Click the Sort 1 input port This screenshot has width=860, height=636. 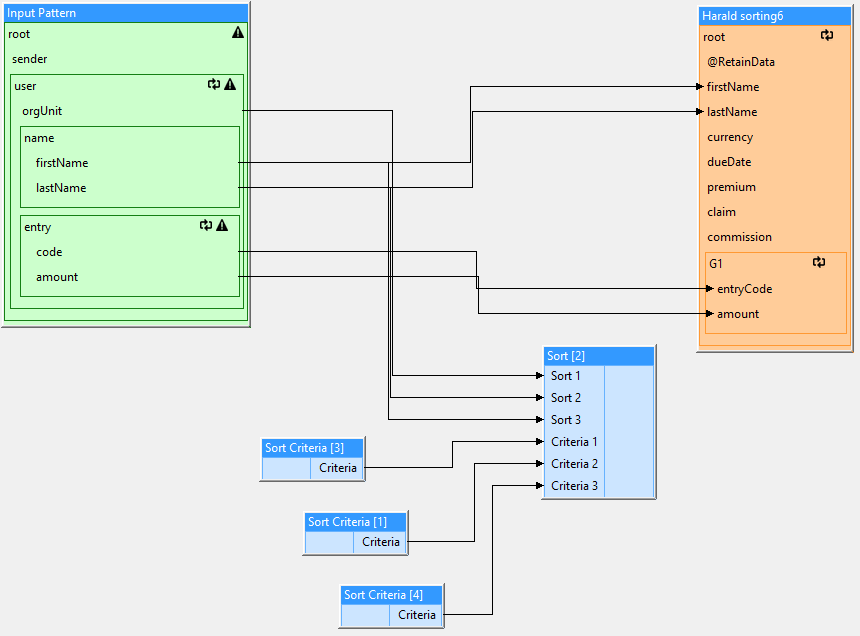pyautogui.click(x=565, y=376)
